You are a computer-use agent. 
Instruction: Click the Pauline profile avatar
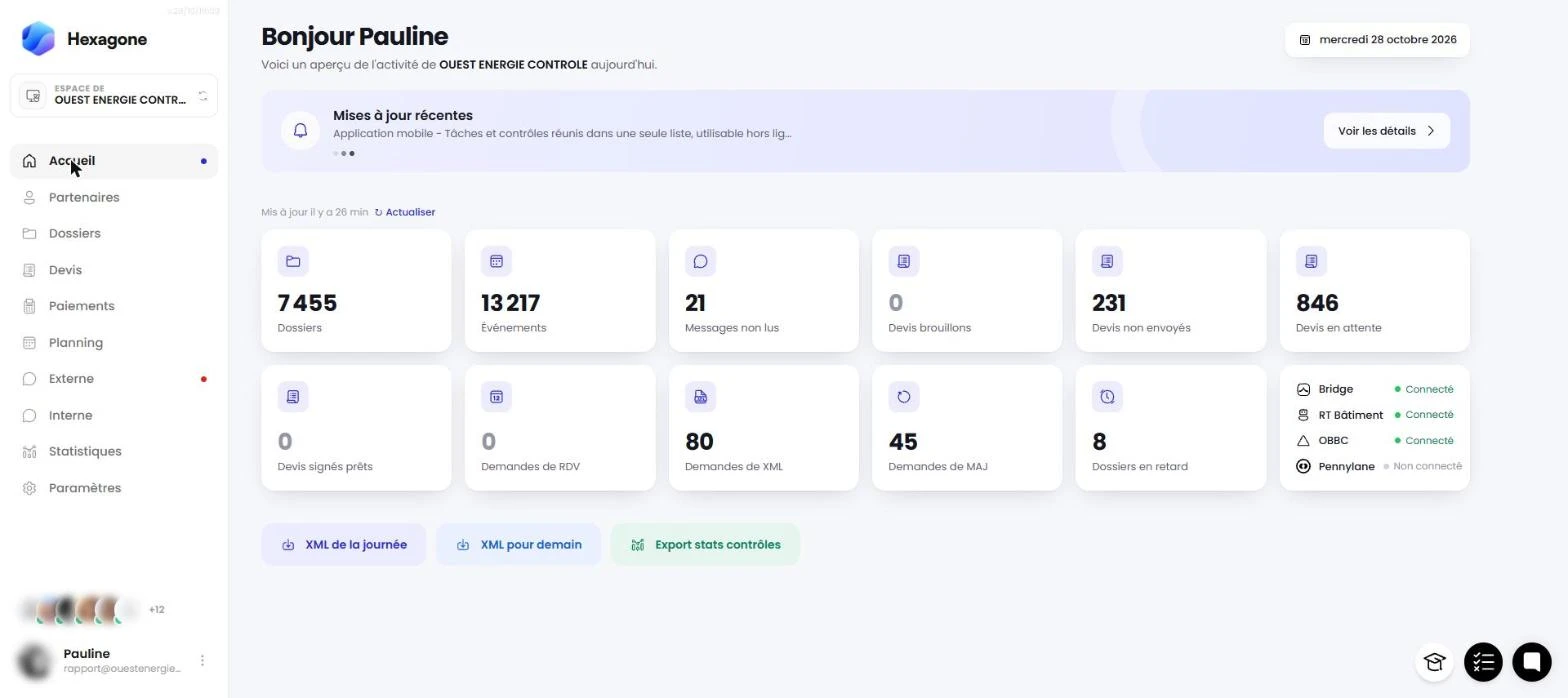(35, 661)
